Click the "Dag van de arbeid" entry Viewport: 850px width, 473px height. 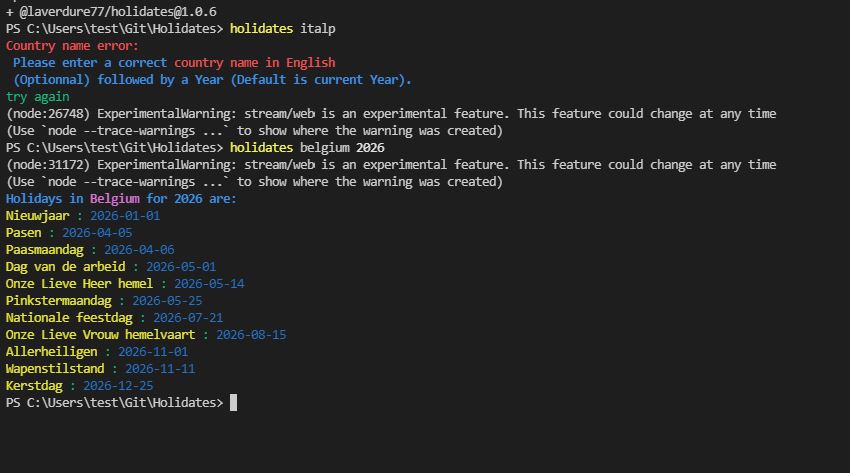66,267
